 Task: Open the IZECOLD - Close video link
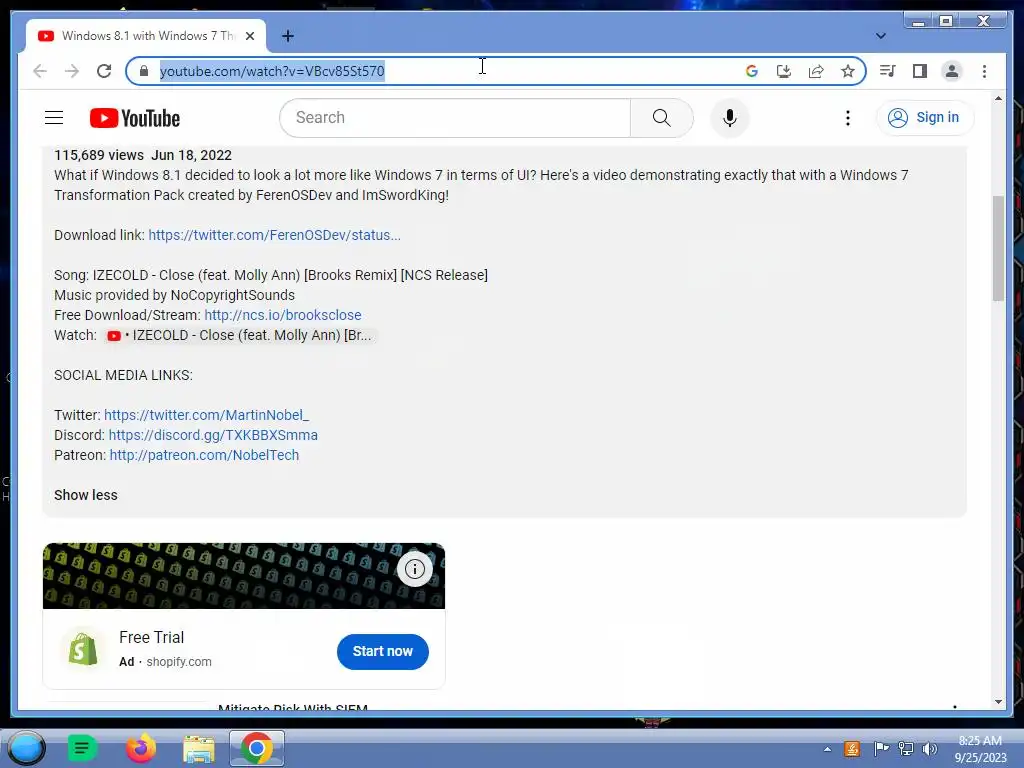point(240,335)
